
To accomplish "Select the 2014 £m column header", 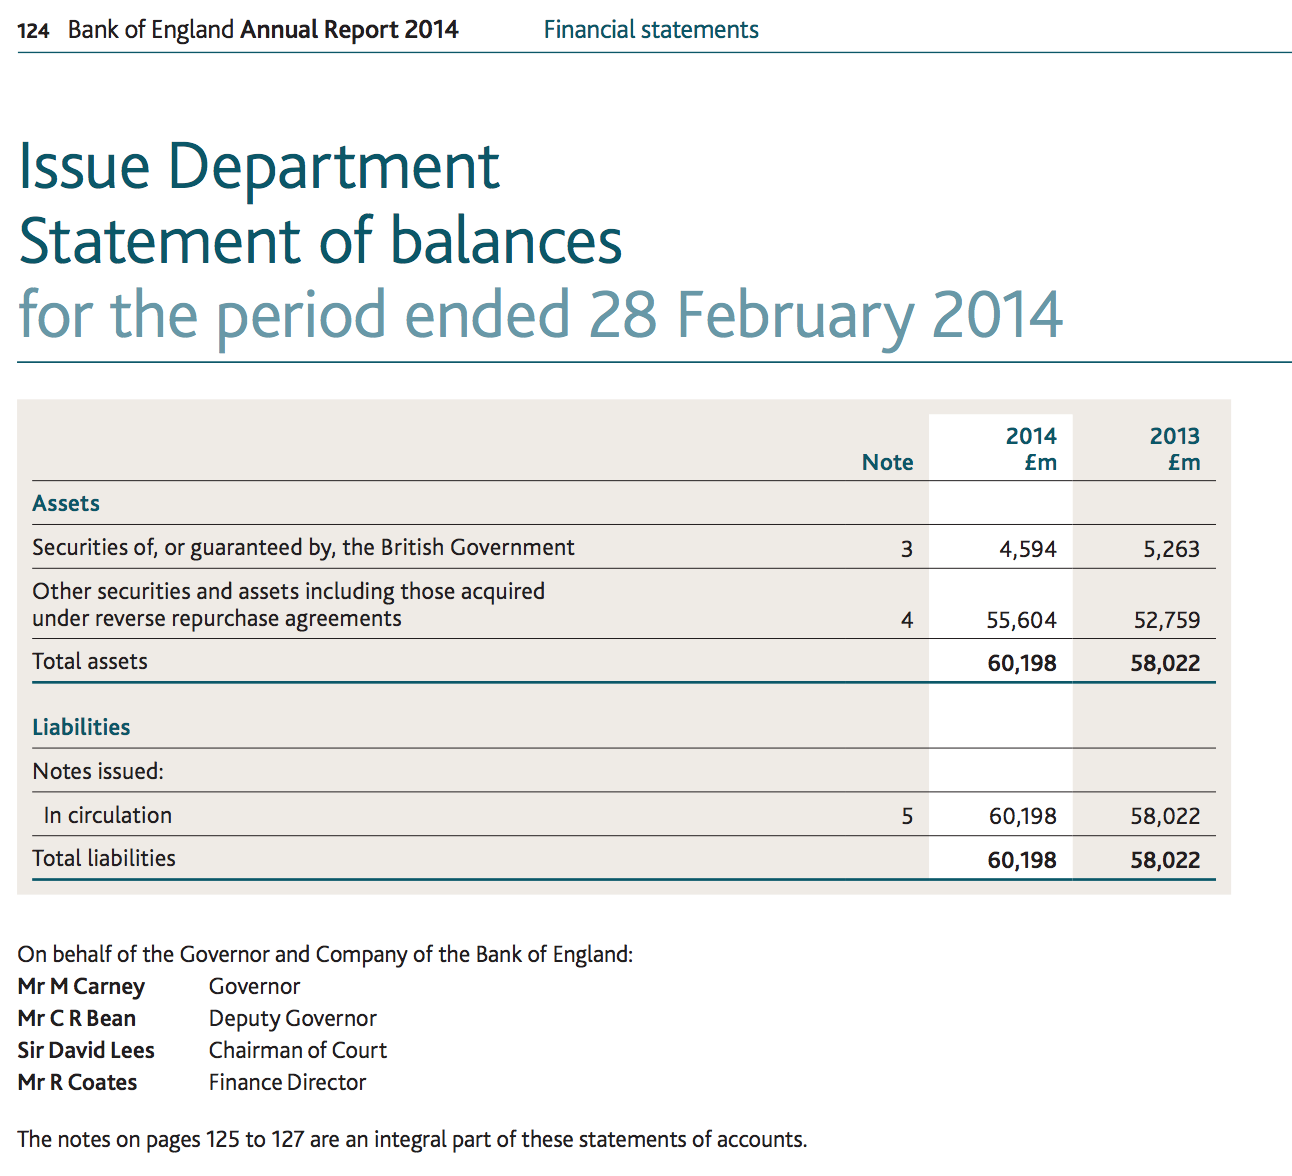I will click(1031, 449).
